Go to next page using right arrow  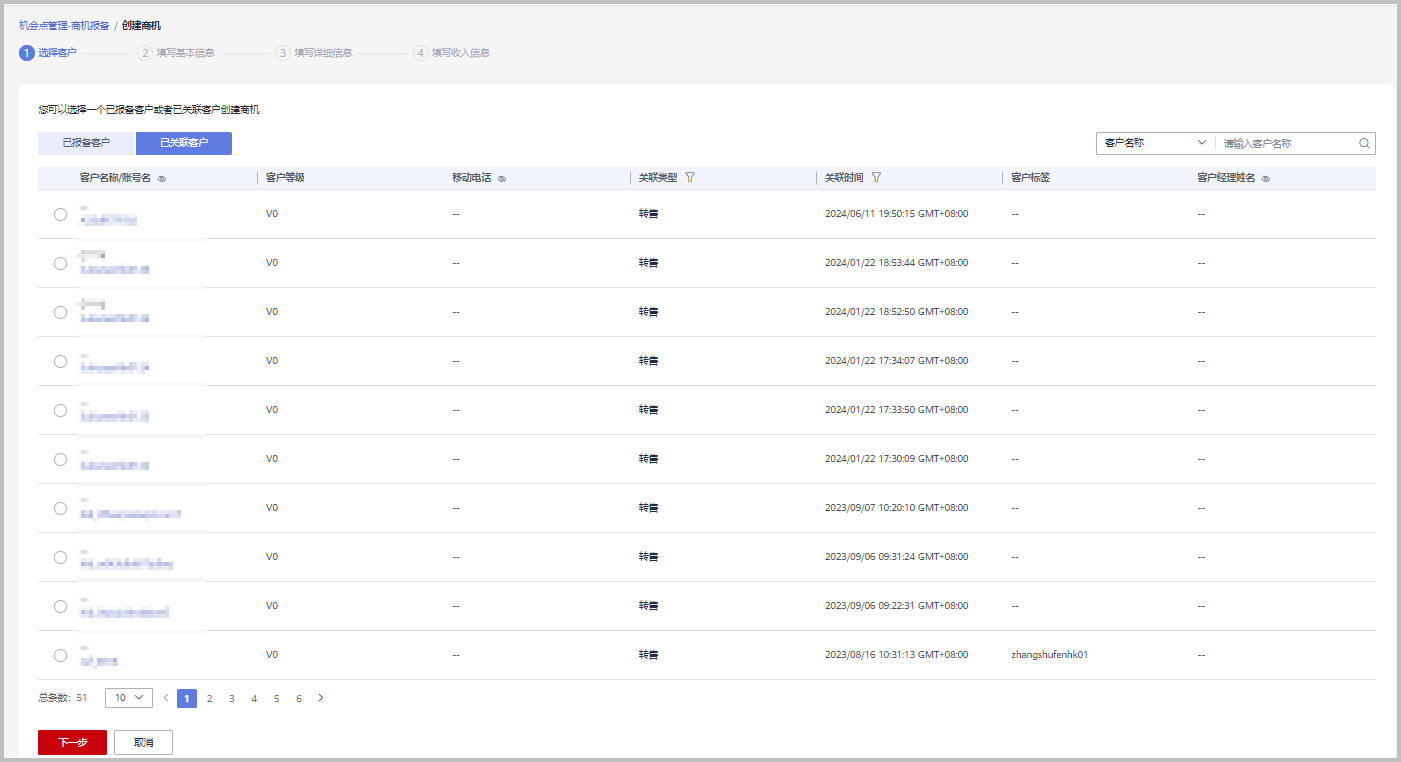(x=321, y=698)
